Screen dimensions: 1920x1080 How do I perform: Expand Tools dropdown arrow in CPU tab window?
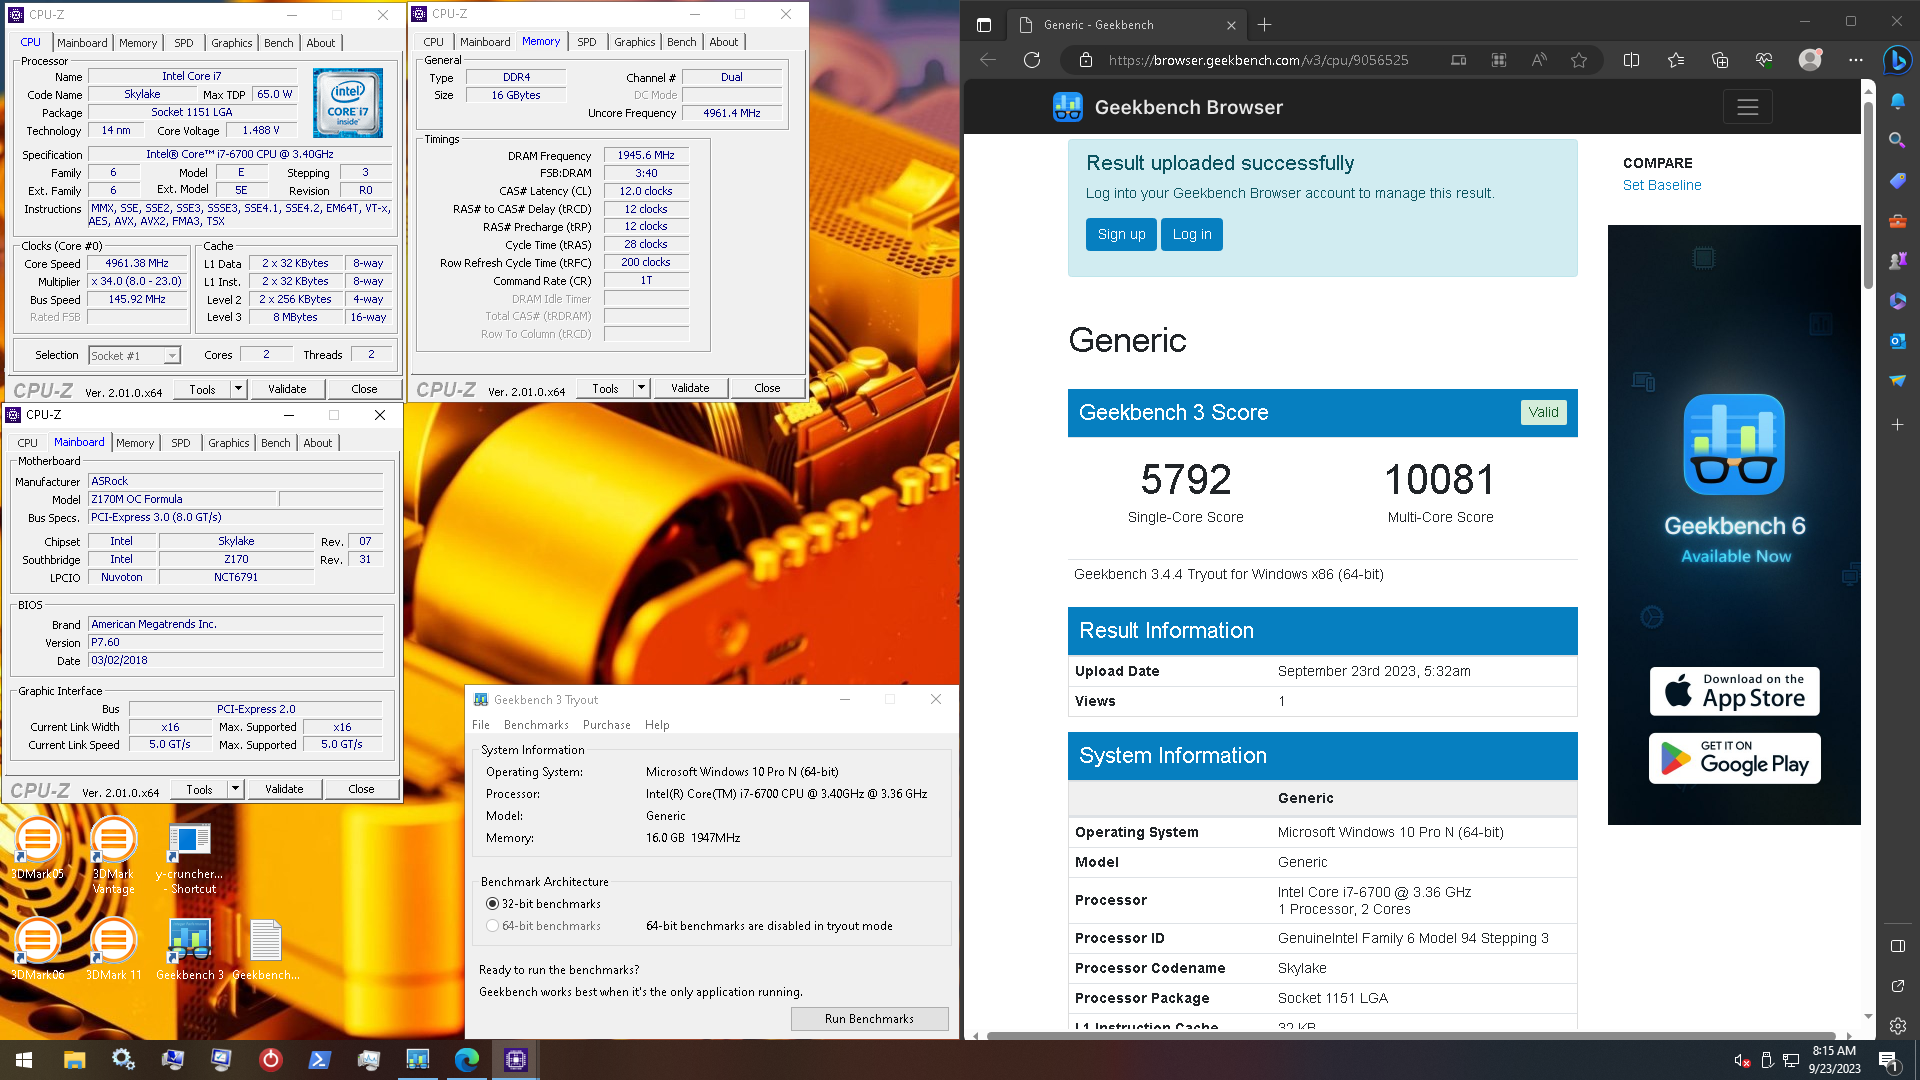point(238,389)
